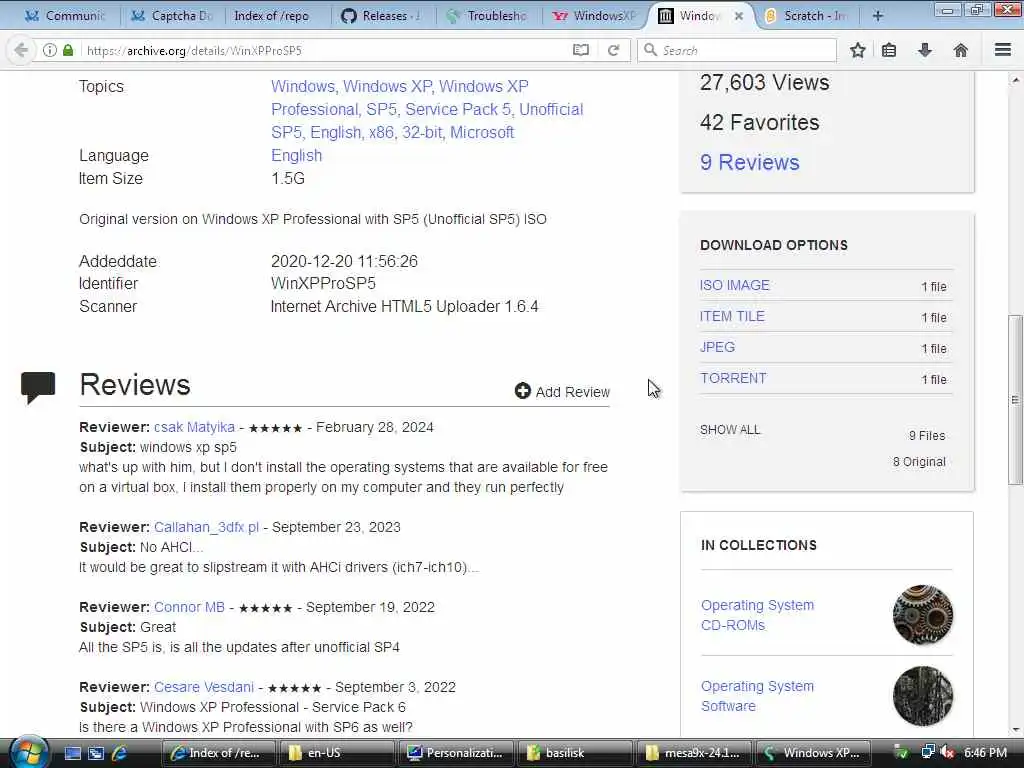The width and height of the screenshot is (1024, 768).
Task: Click the Add Review plus icon
Action: click(522, 391)
